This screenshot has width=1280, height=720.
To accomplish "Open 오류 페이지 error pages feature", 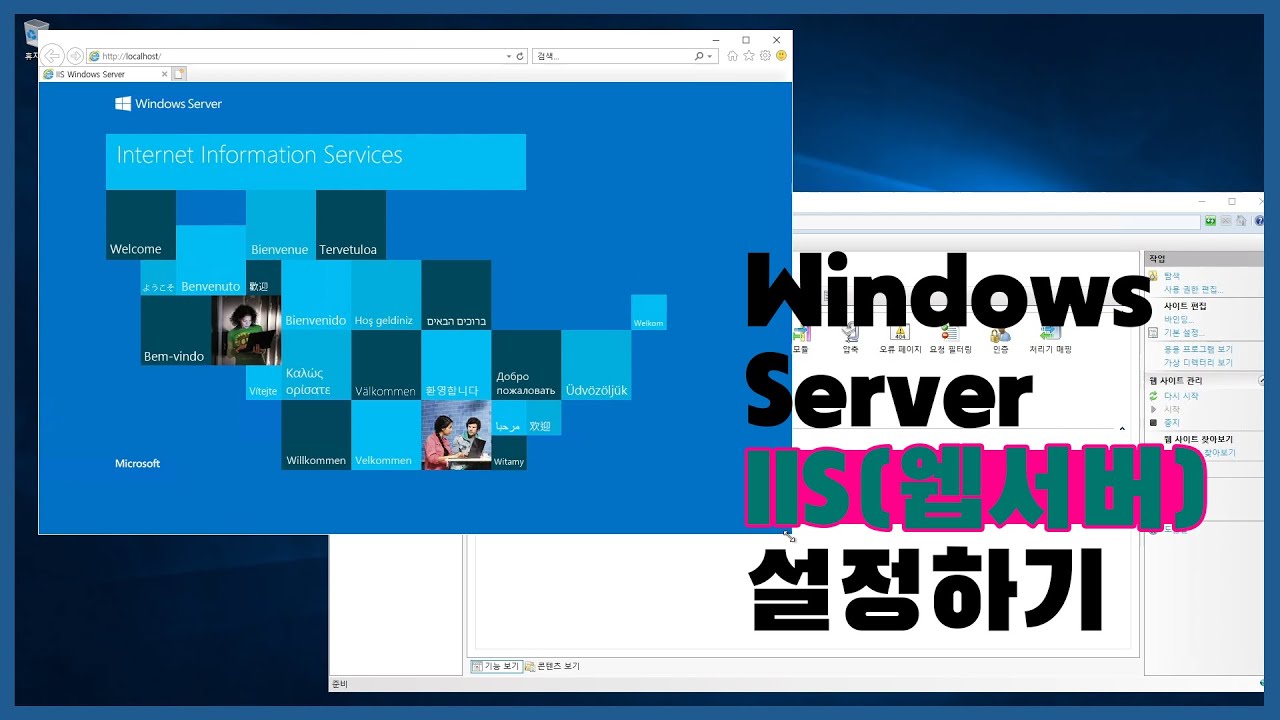I will click(900, 339).
